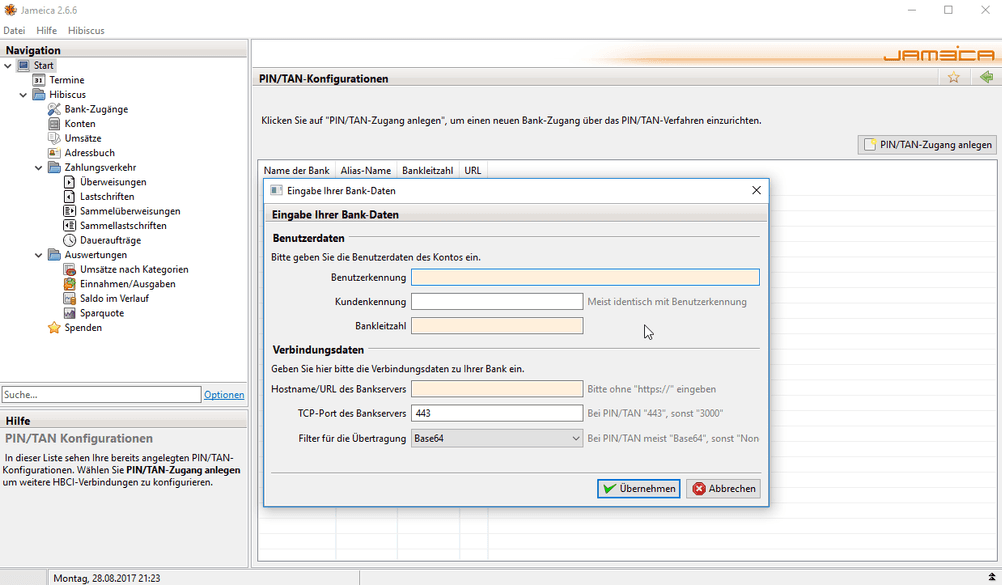The width and height of the screenshot is (1002, 585).
Task: Click the Zahlungsverkehr folder icon
Action: coord(54,168)
